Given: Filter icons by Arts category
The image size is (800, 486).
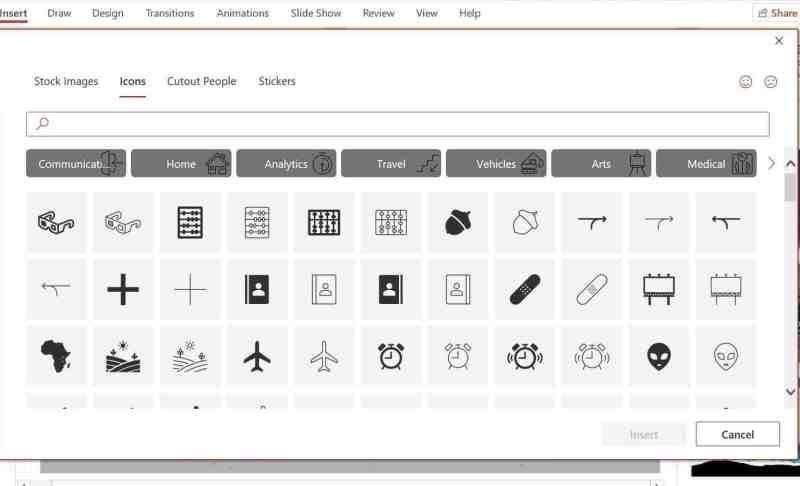Looking at the screenshot, I should (601, 164).
